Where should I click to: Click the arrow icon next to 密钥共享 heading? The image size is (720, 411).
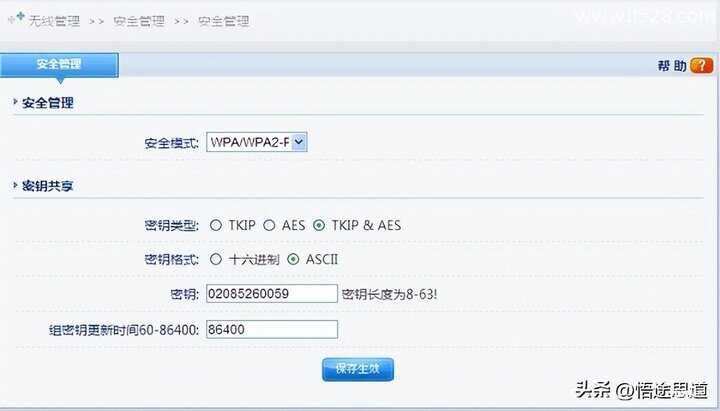pyautogui.click(x=16, y=185)
